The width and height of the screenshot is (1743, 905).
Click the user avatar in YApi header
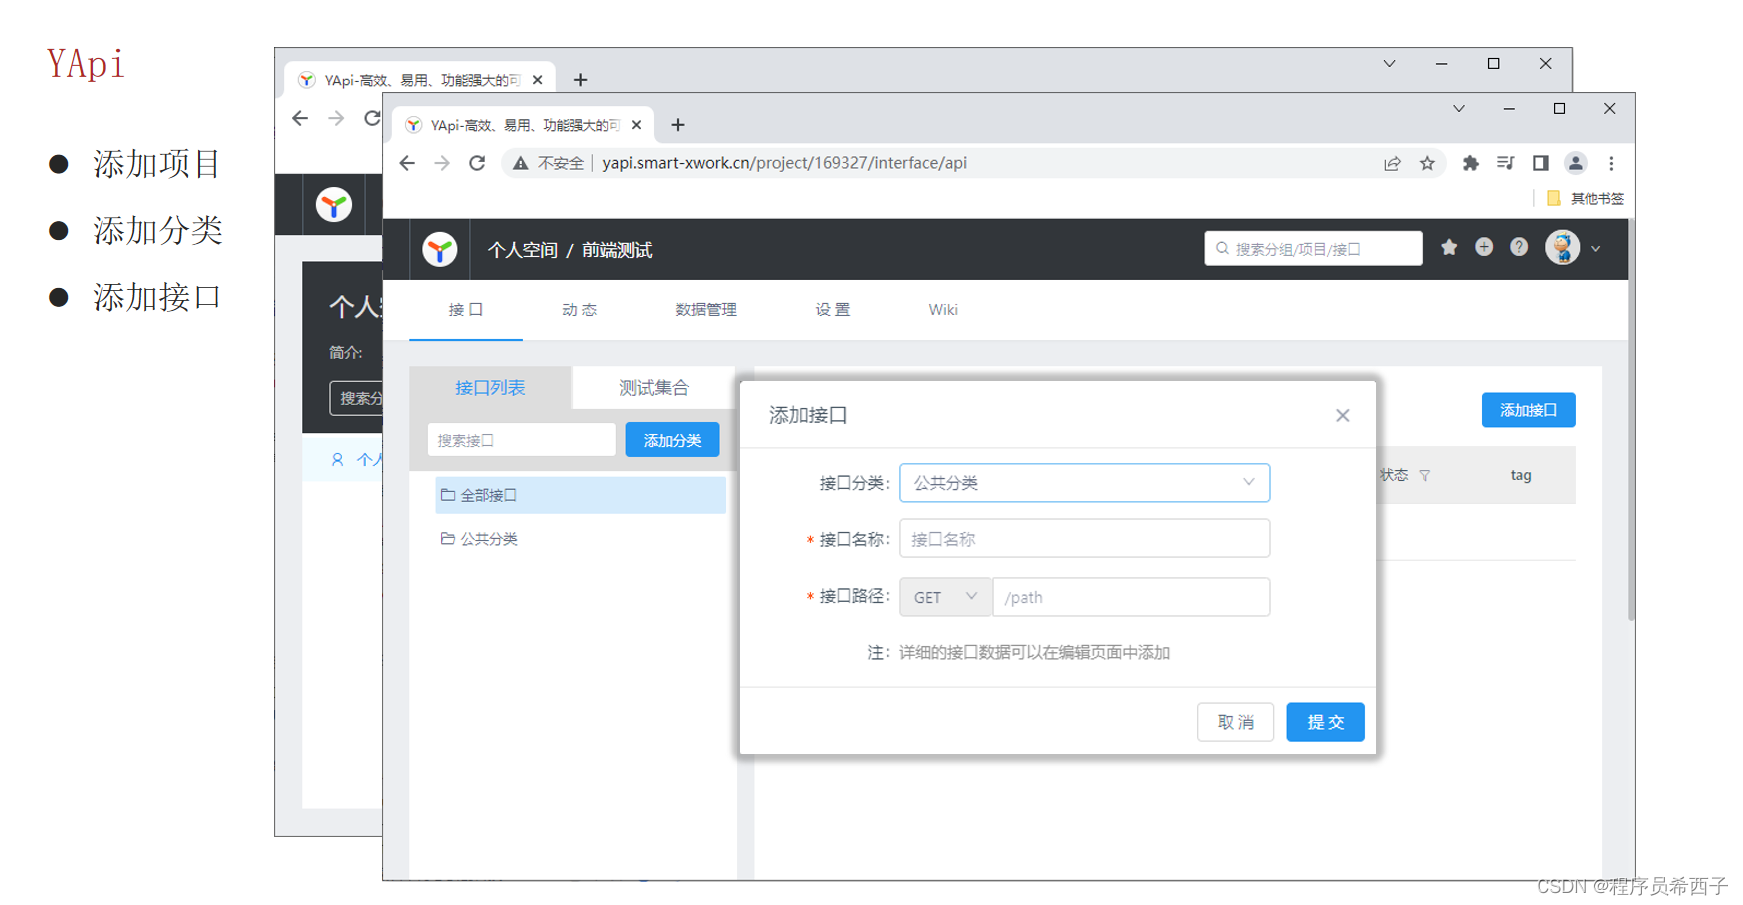1562,247
